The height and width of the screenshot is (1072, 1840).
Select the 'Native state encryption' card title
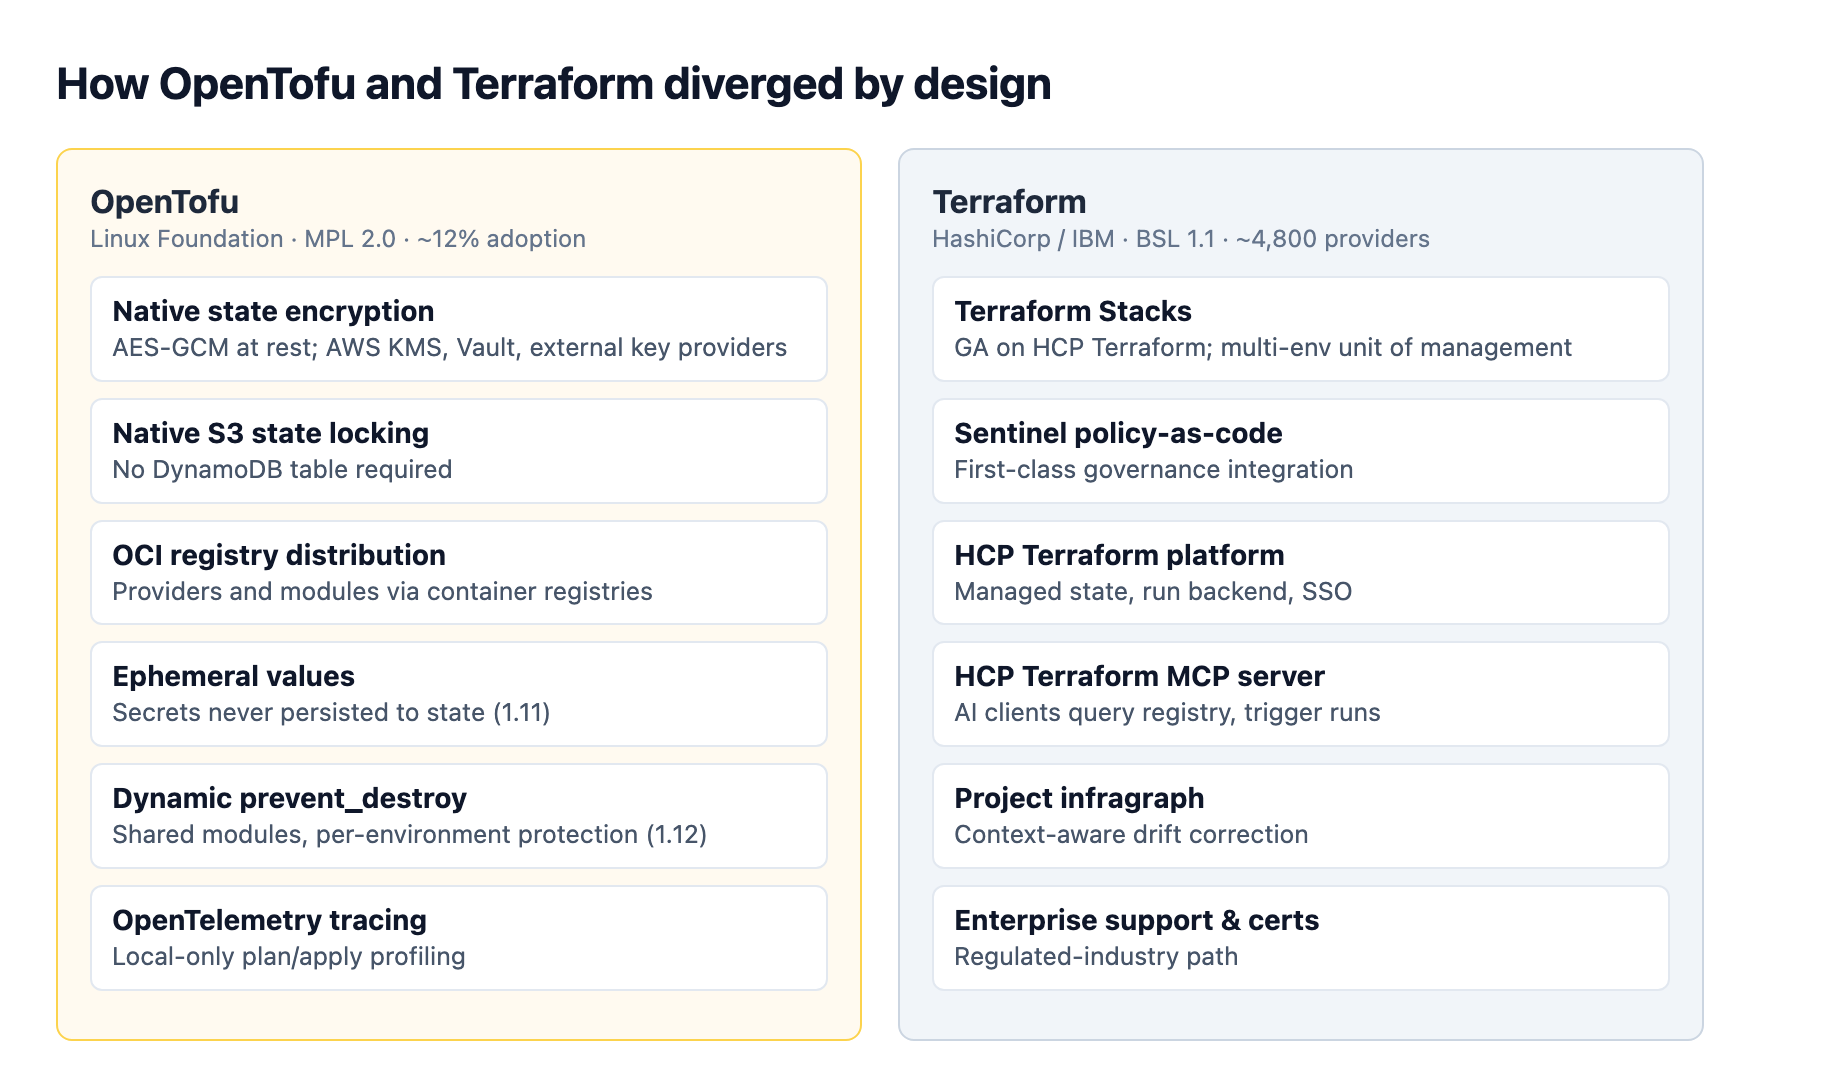[x=273, y=311]
